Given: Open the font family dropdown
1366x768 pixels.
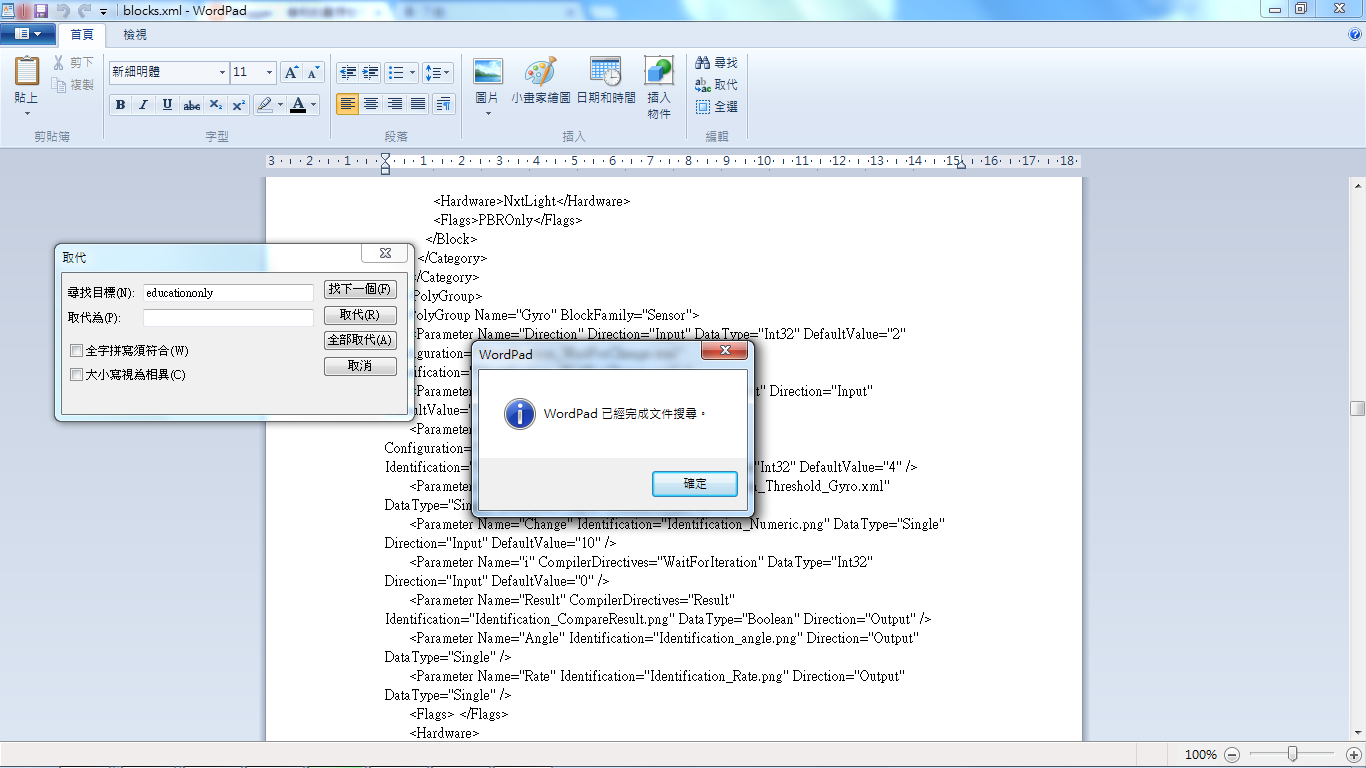Looking at the screenshot, I should point(222,73).
